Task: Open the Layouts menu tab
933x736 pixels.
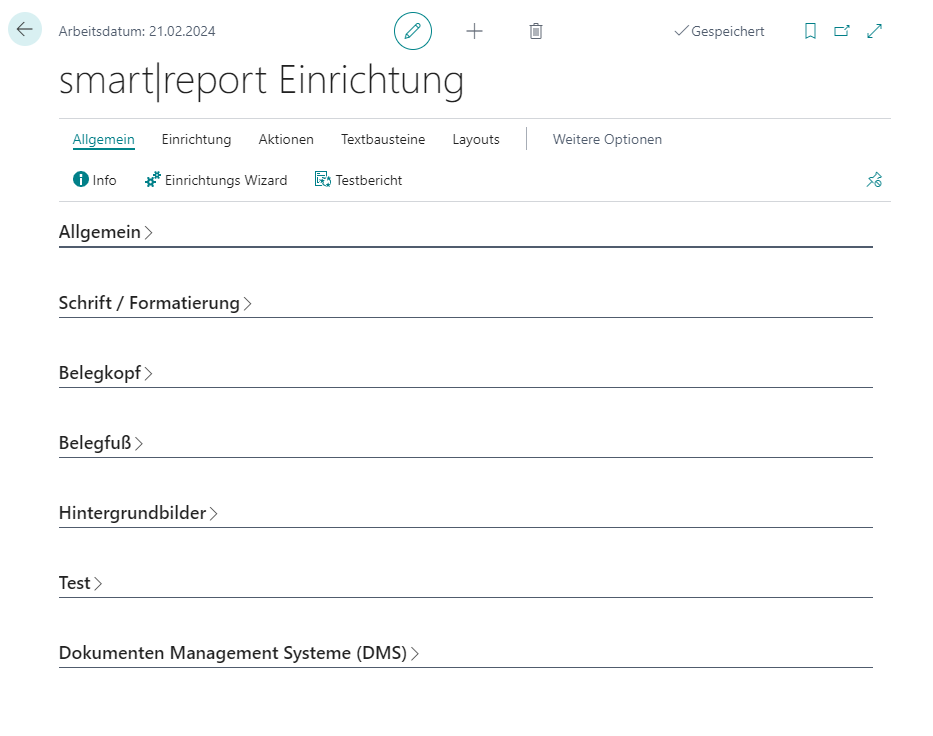Action: [476, 139]
